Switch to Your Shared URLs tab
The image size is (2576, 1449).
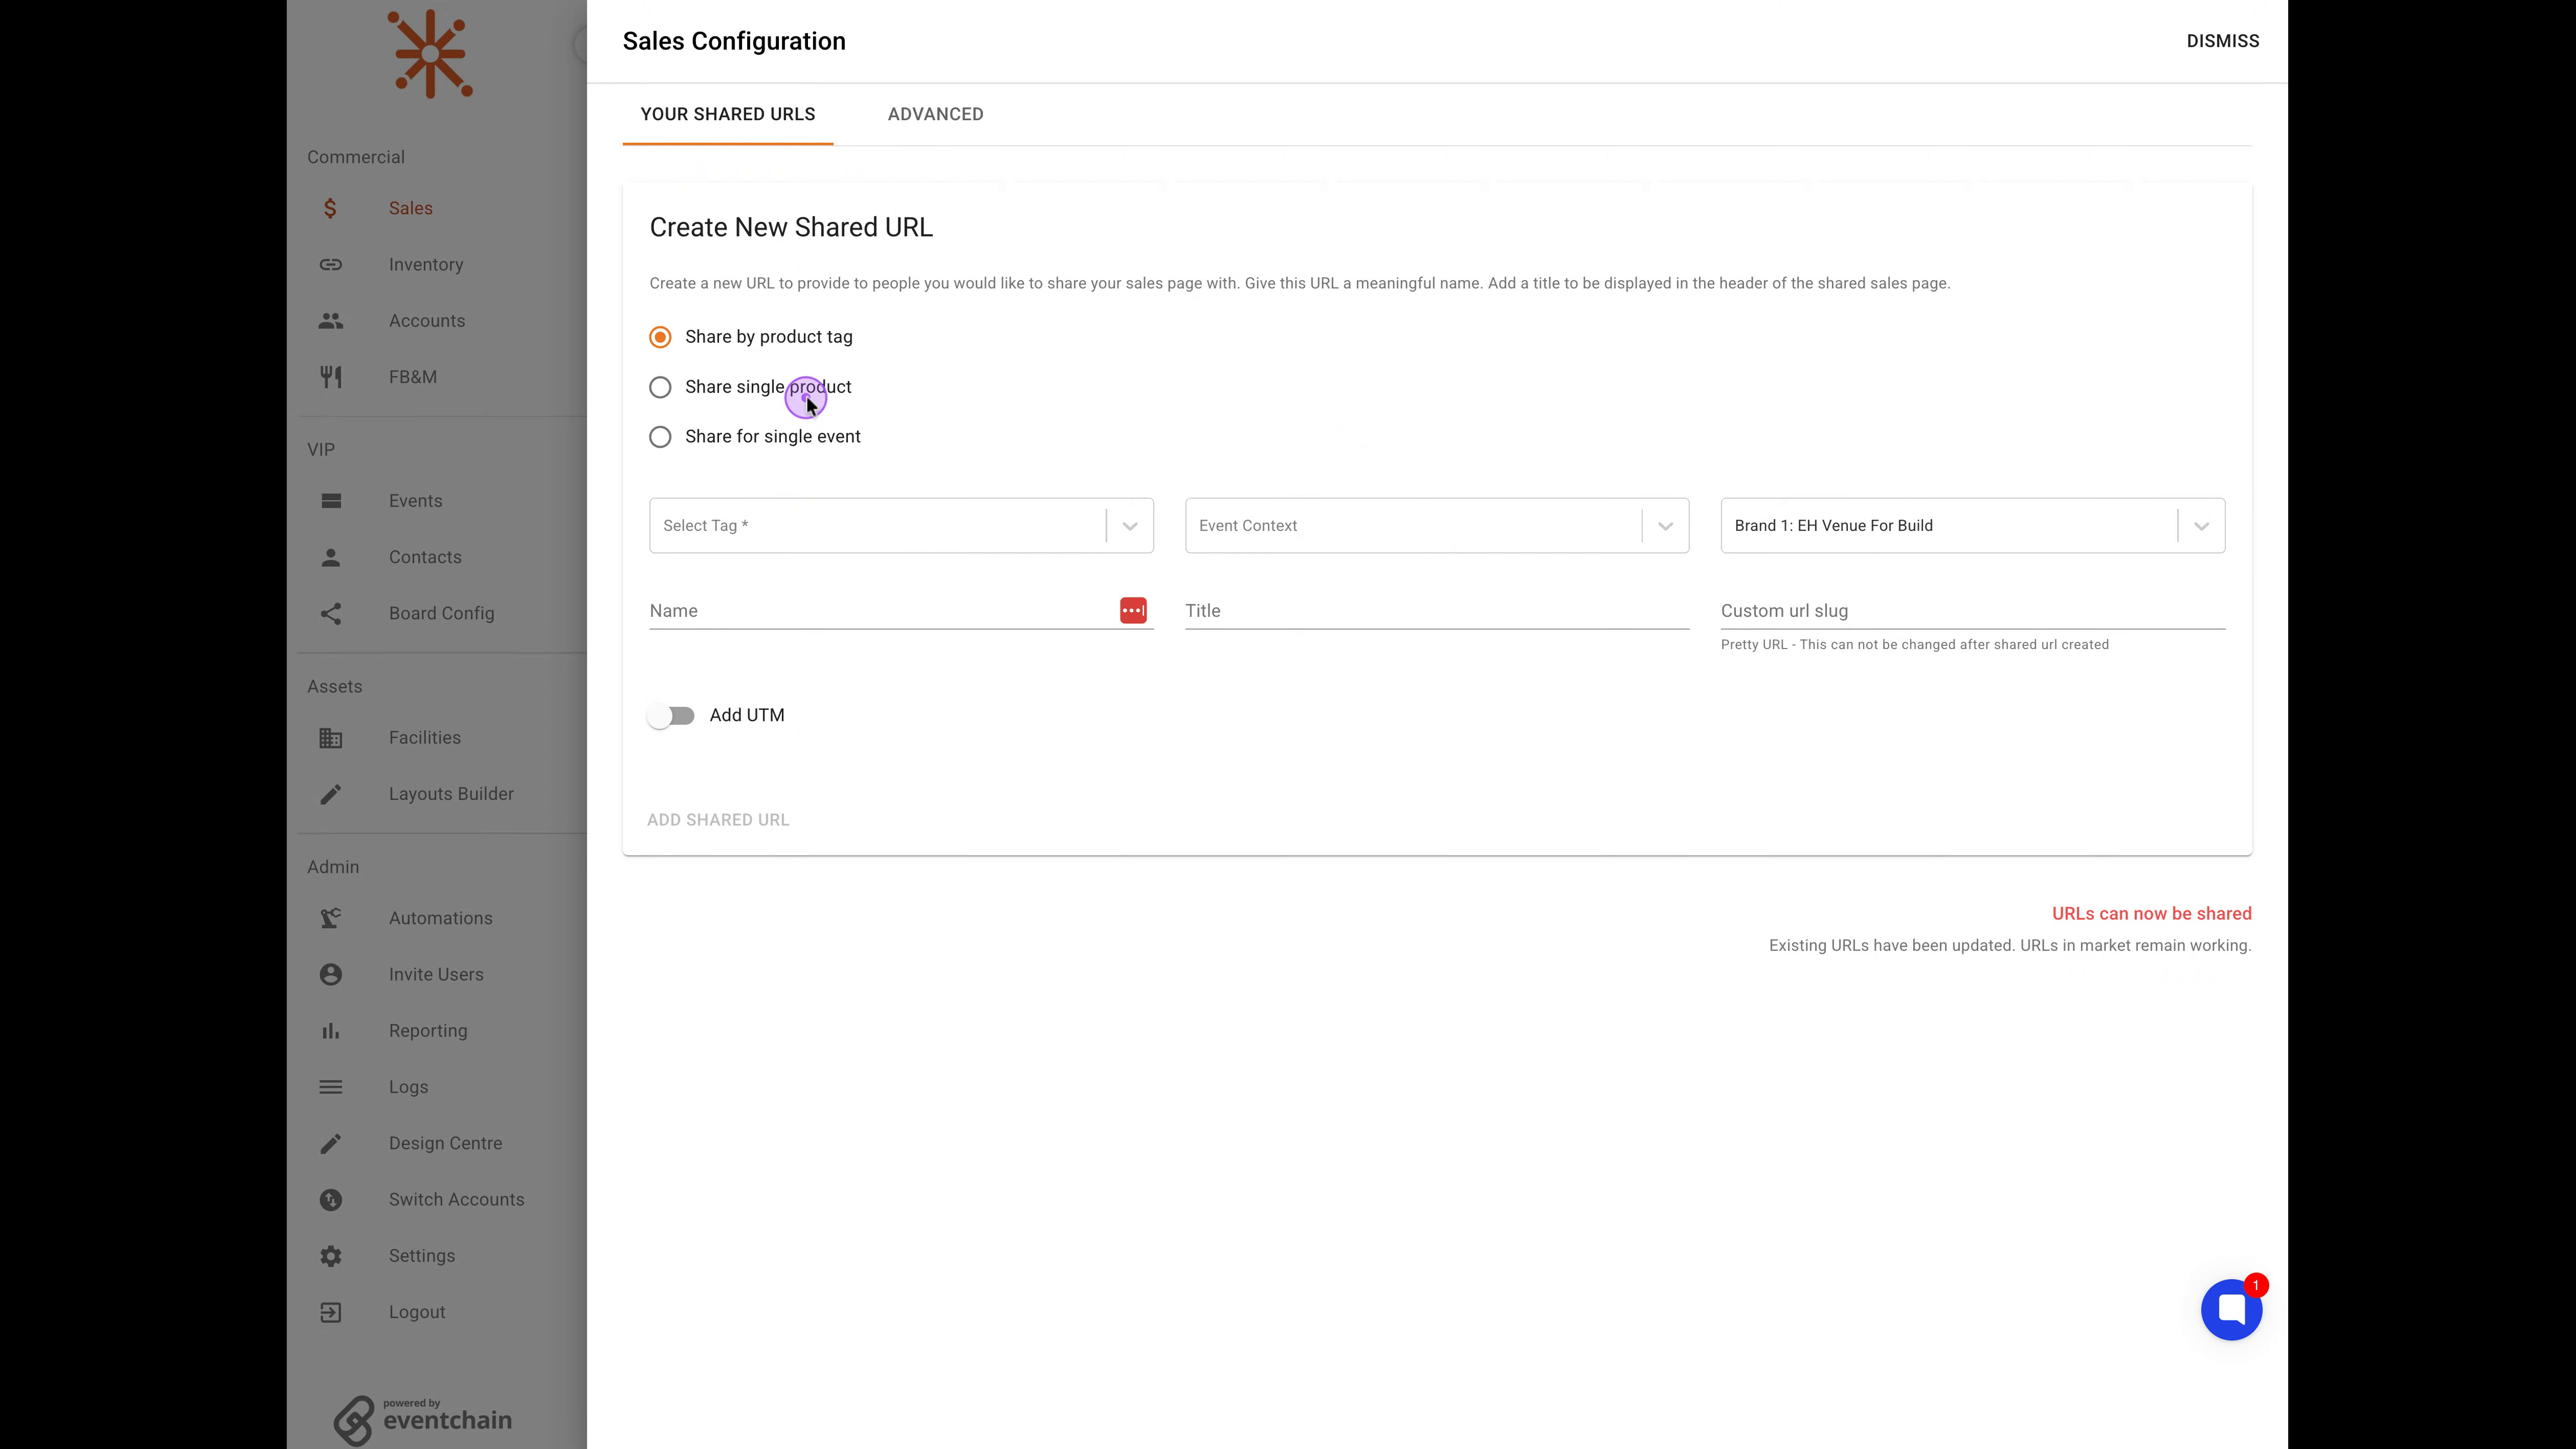[x=728, y=114]
